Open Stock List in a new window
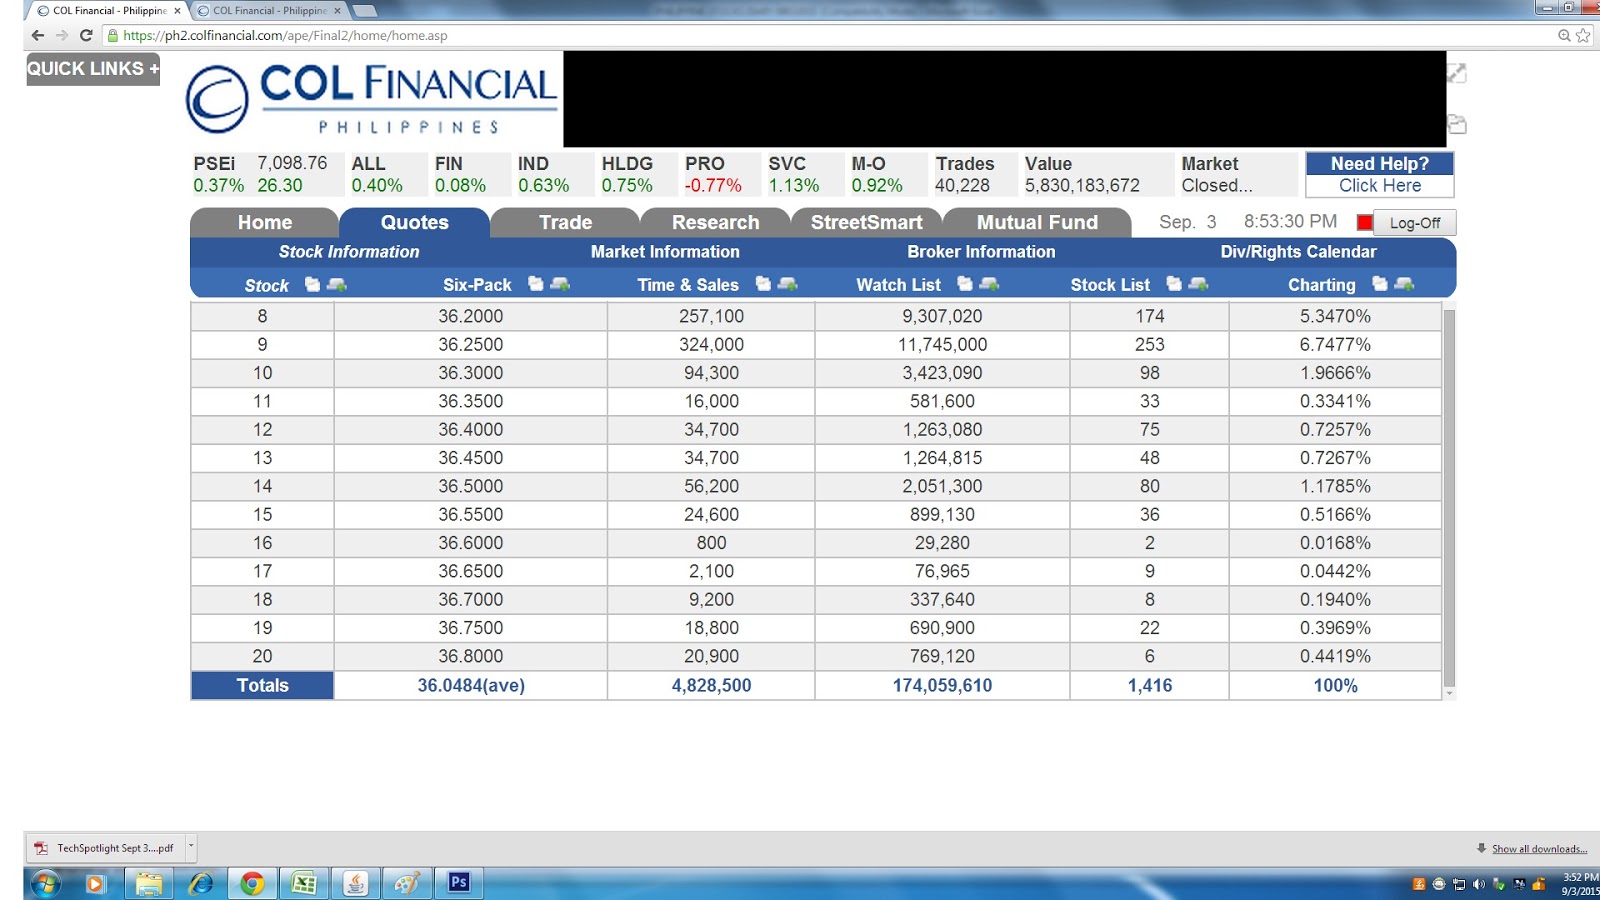Image resolution: width=1600 pixels, height=900 pixels. coord(1174,285)
